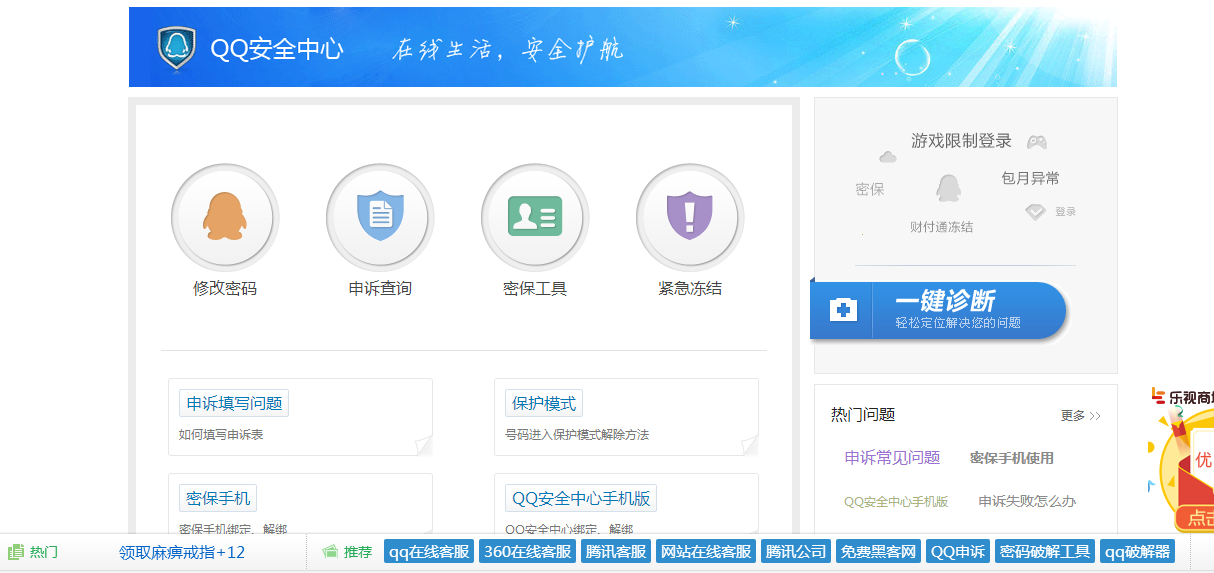Click the 热门问题 section heading

tap(863, 415)
